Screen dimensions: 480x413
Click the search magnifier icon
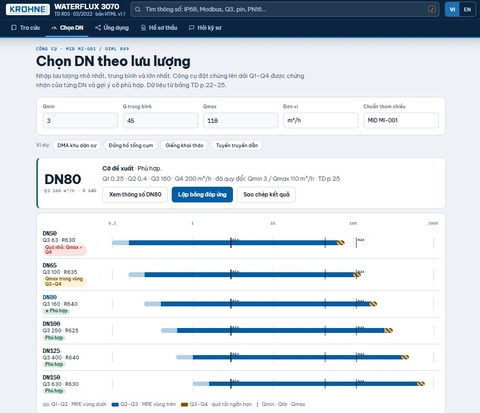137,9
